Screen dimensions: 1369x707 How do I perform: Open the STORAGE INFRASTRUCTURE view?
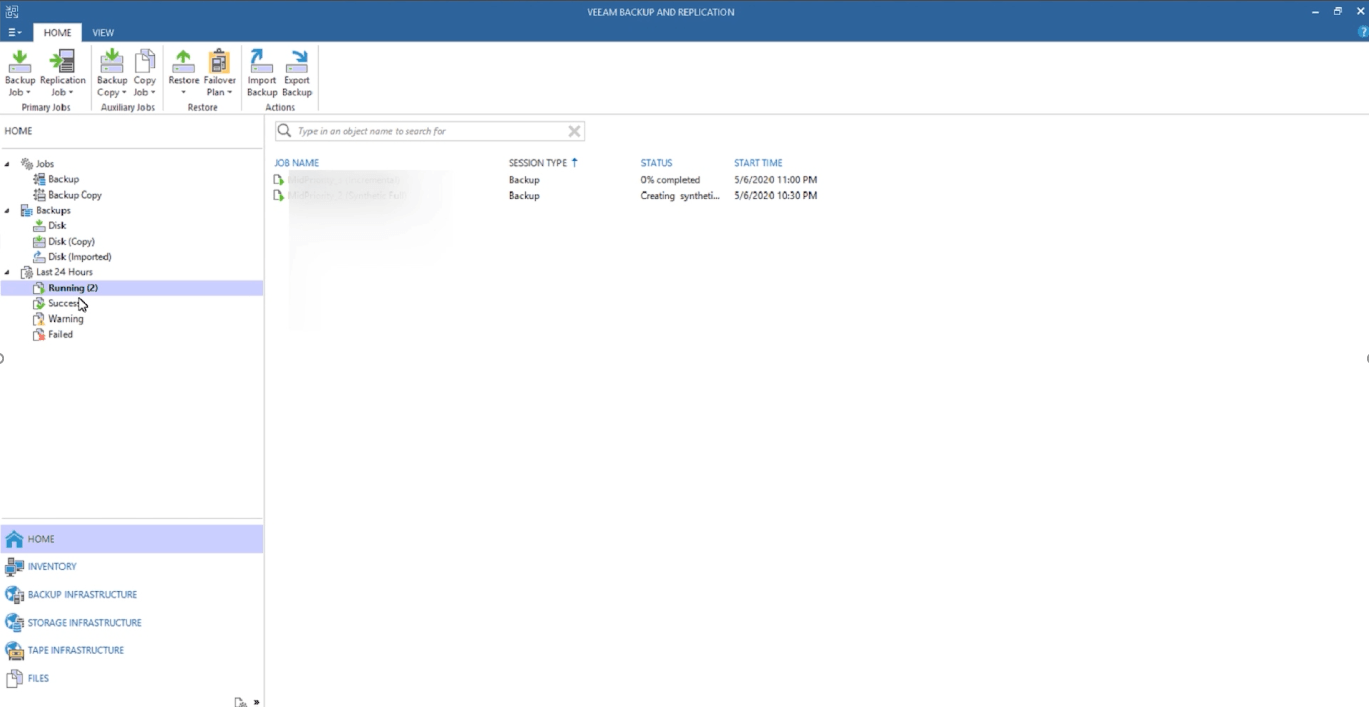132,622
